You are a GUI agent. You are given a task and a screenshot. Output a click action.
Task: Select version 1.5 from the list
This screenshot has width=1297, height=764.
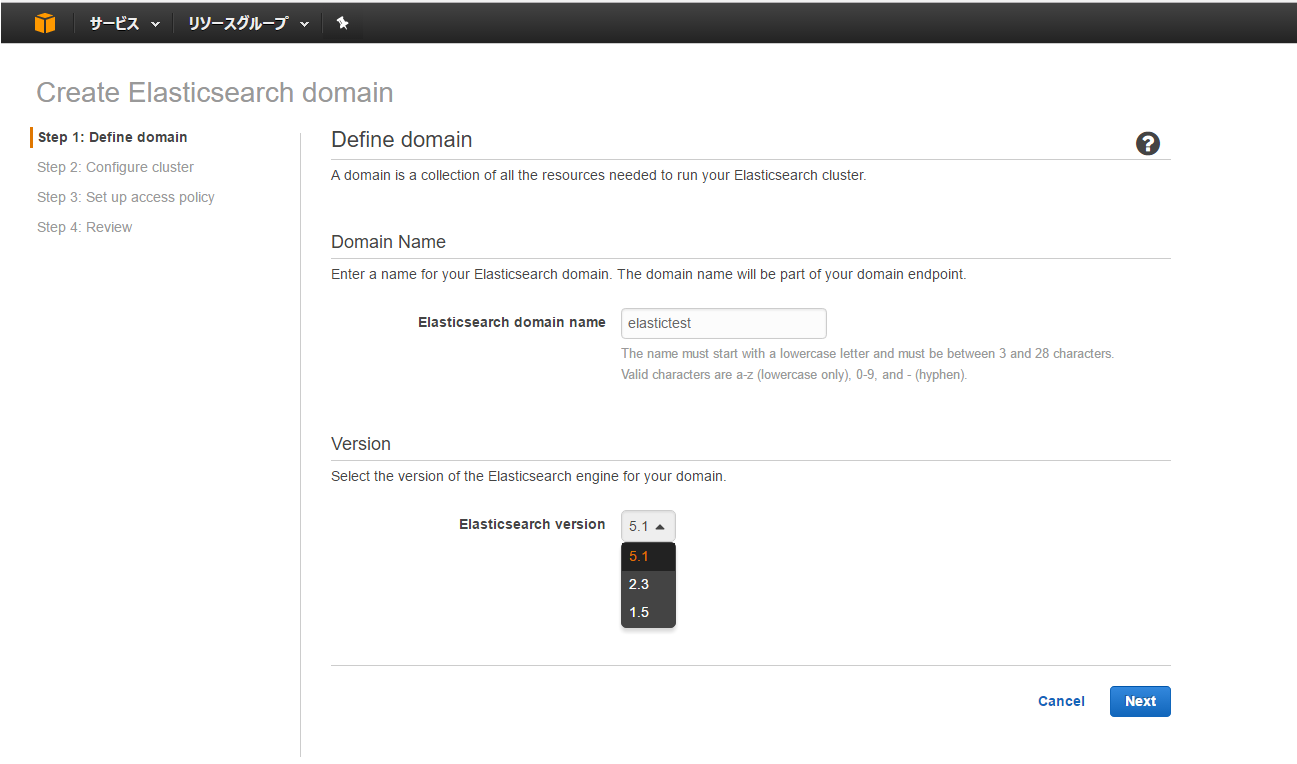648,612
